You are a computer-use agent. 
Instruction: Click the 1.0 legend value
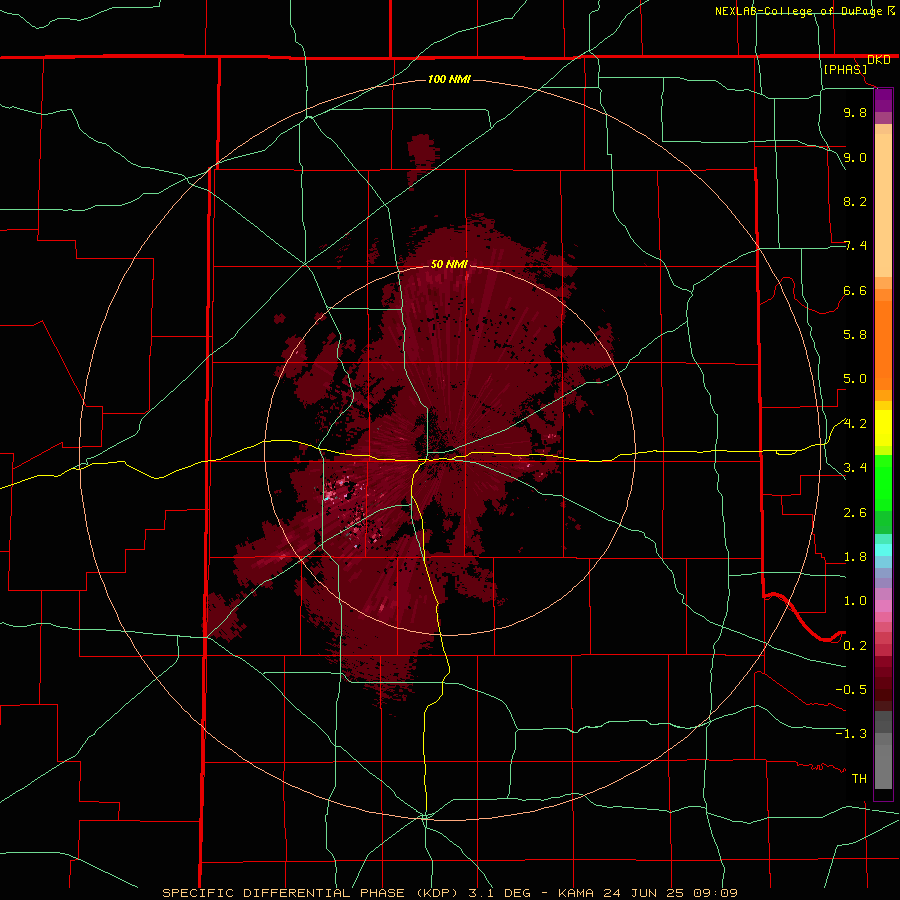pyautogui.click(x=855, y=601)
